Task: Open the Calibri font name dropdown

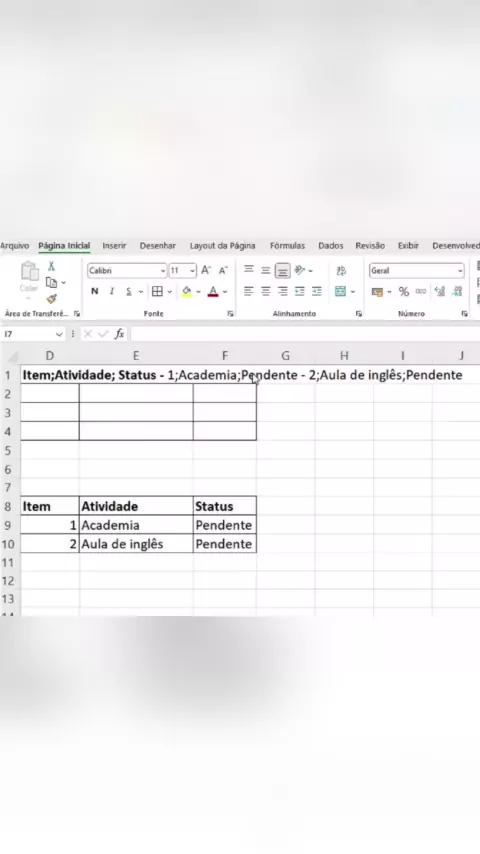Action: (162, 271)
